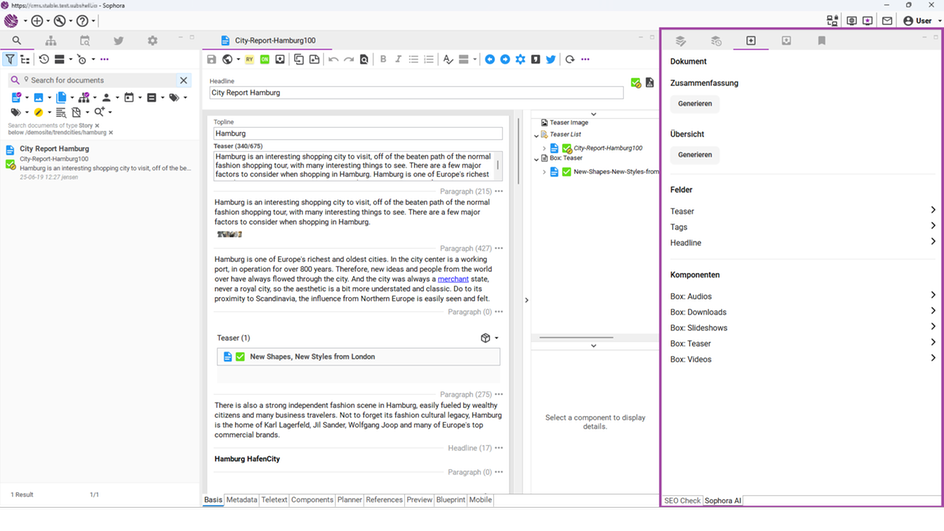This screenshot has width=944, height=531.
Task: Undo the last edit
Action: point(333,59)
